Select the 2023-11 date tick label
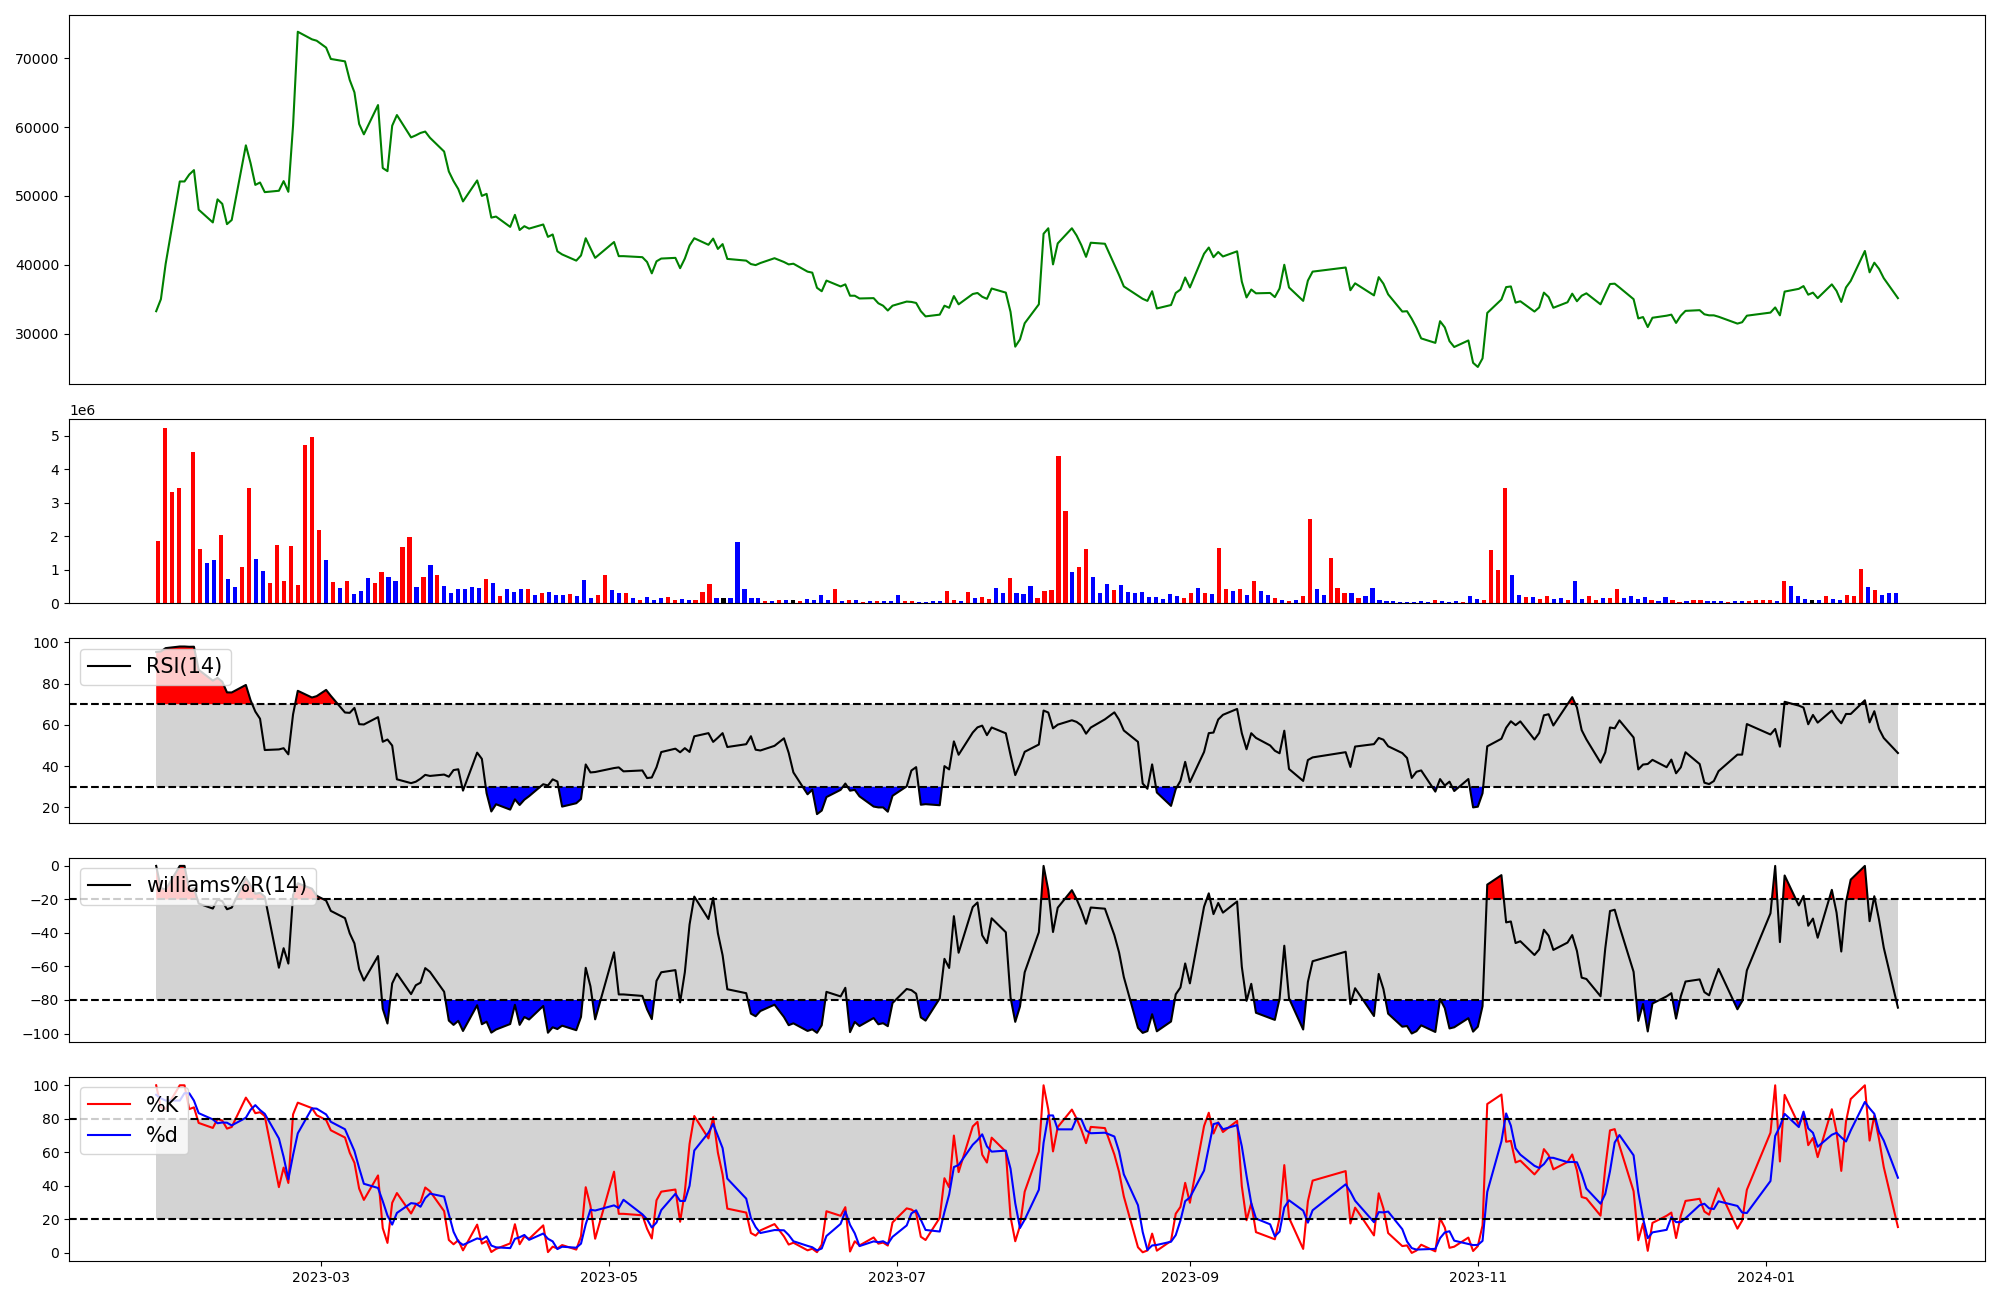 click(x=1478, y=1277)
